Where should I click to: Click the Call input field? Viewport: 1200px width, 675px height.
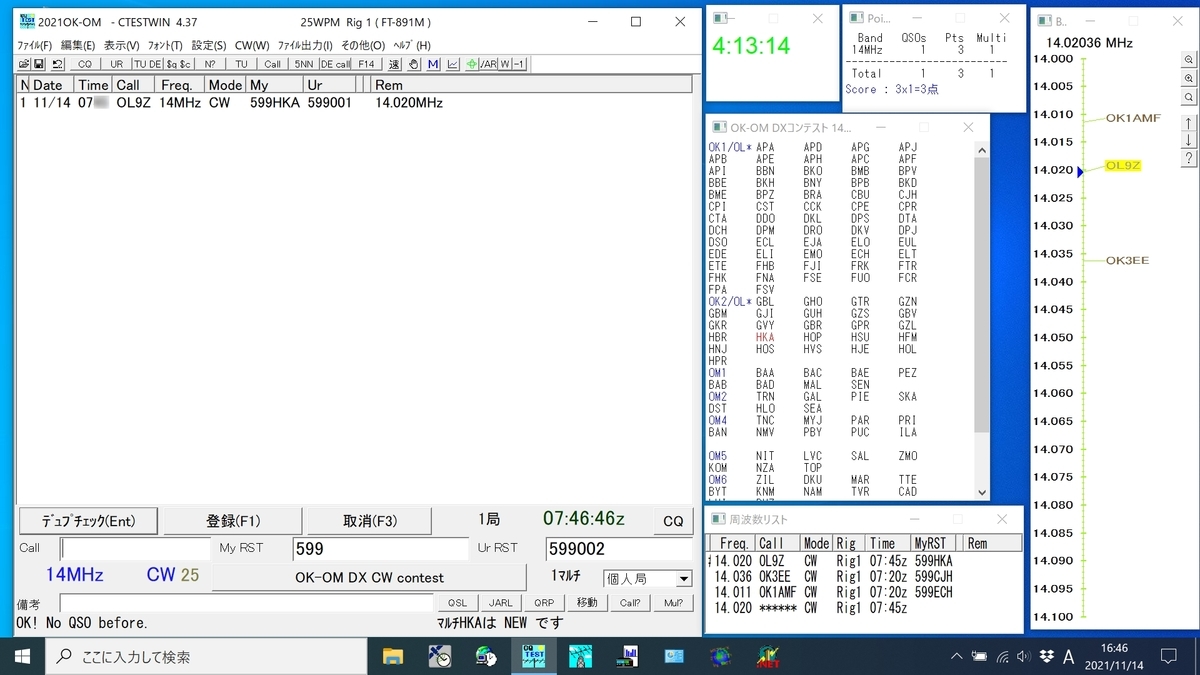[x=136, y=549]
